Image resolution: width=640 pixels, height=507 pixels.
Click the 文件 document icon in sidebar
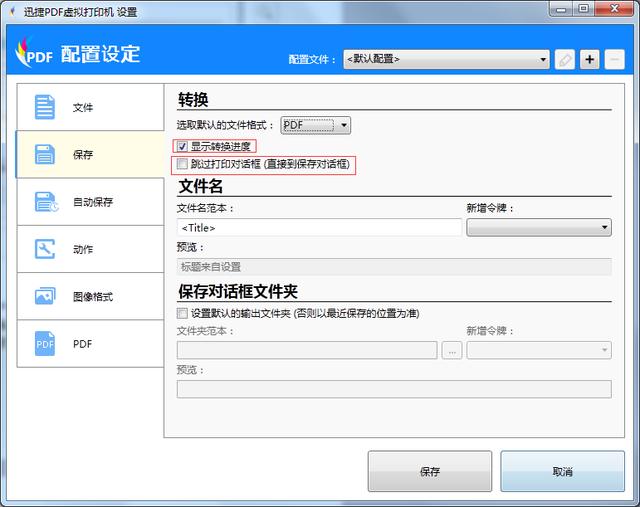46,107
